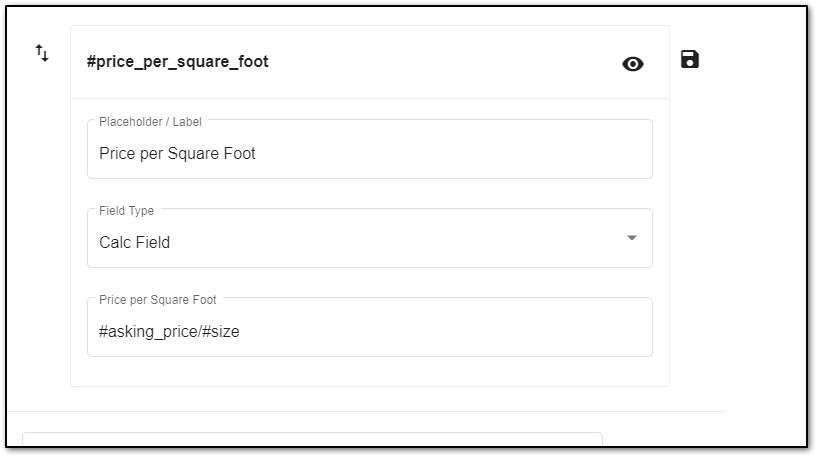Select the 'Calc Field' value text
This screenshot has width=817, height=457.
pos(134,242)
